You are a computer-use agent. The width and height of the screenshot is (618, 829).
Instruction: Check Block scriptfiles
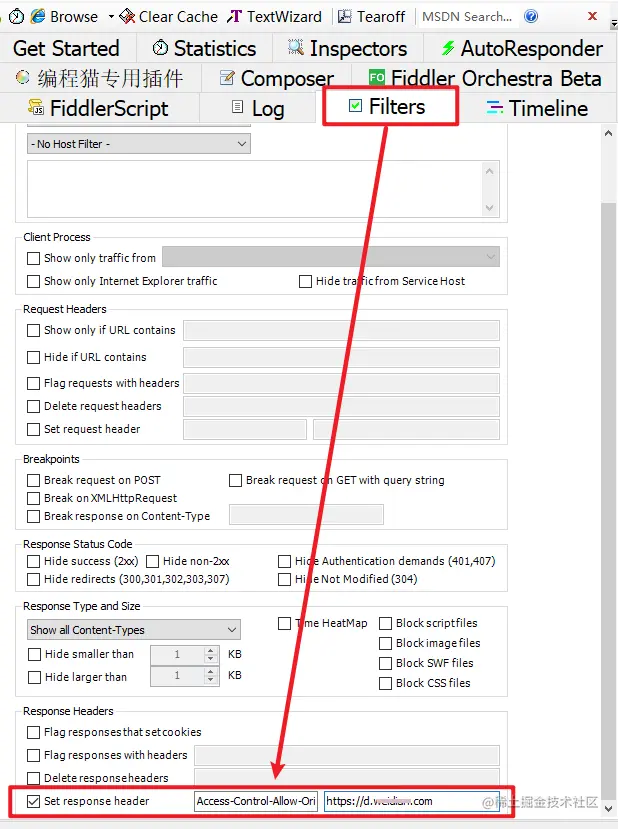385,623
